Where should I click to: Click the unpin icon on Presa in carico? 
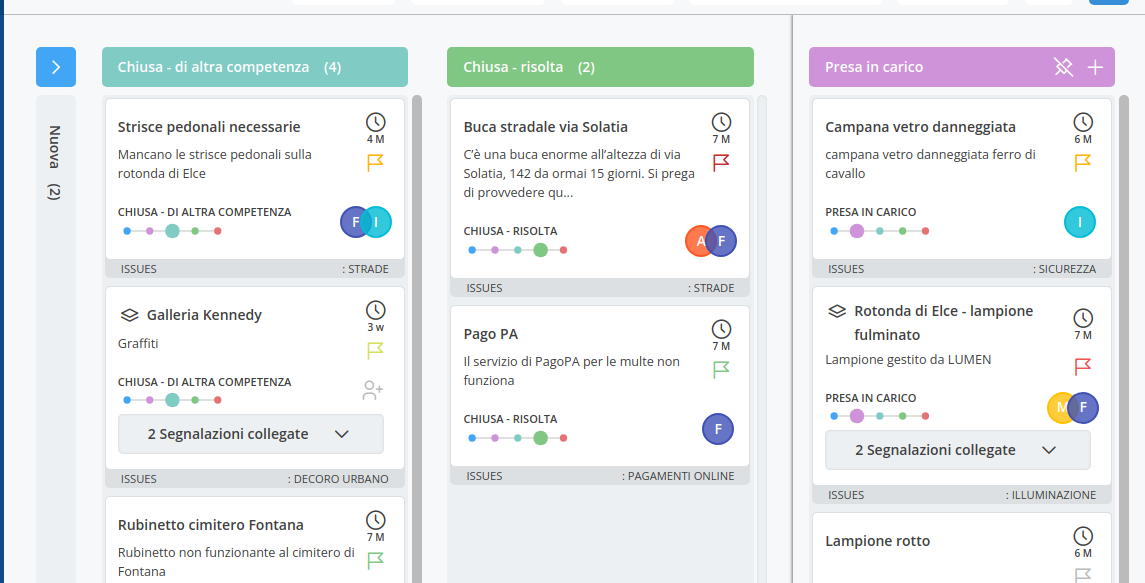pos(1063,67)
